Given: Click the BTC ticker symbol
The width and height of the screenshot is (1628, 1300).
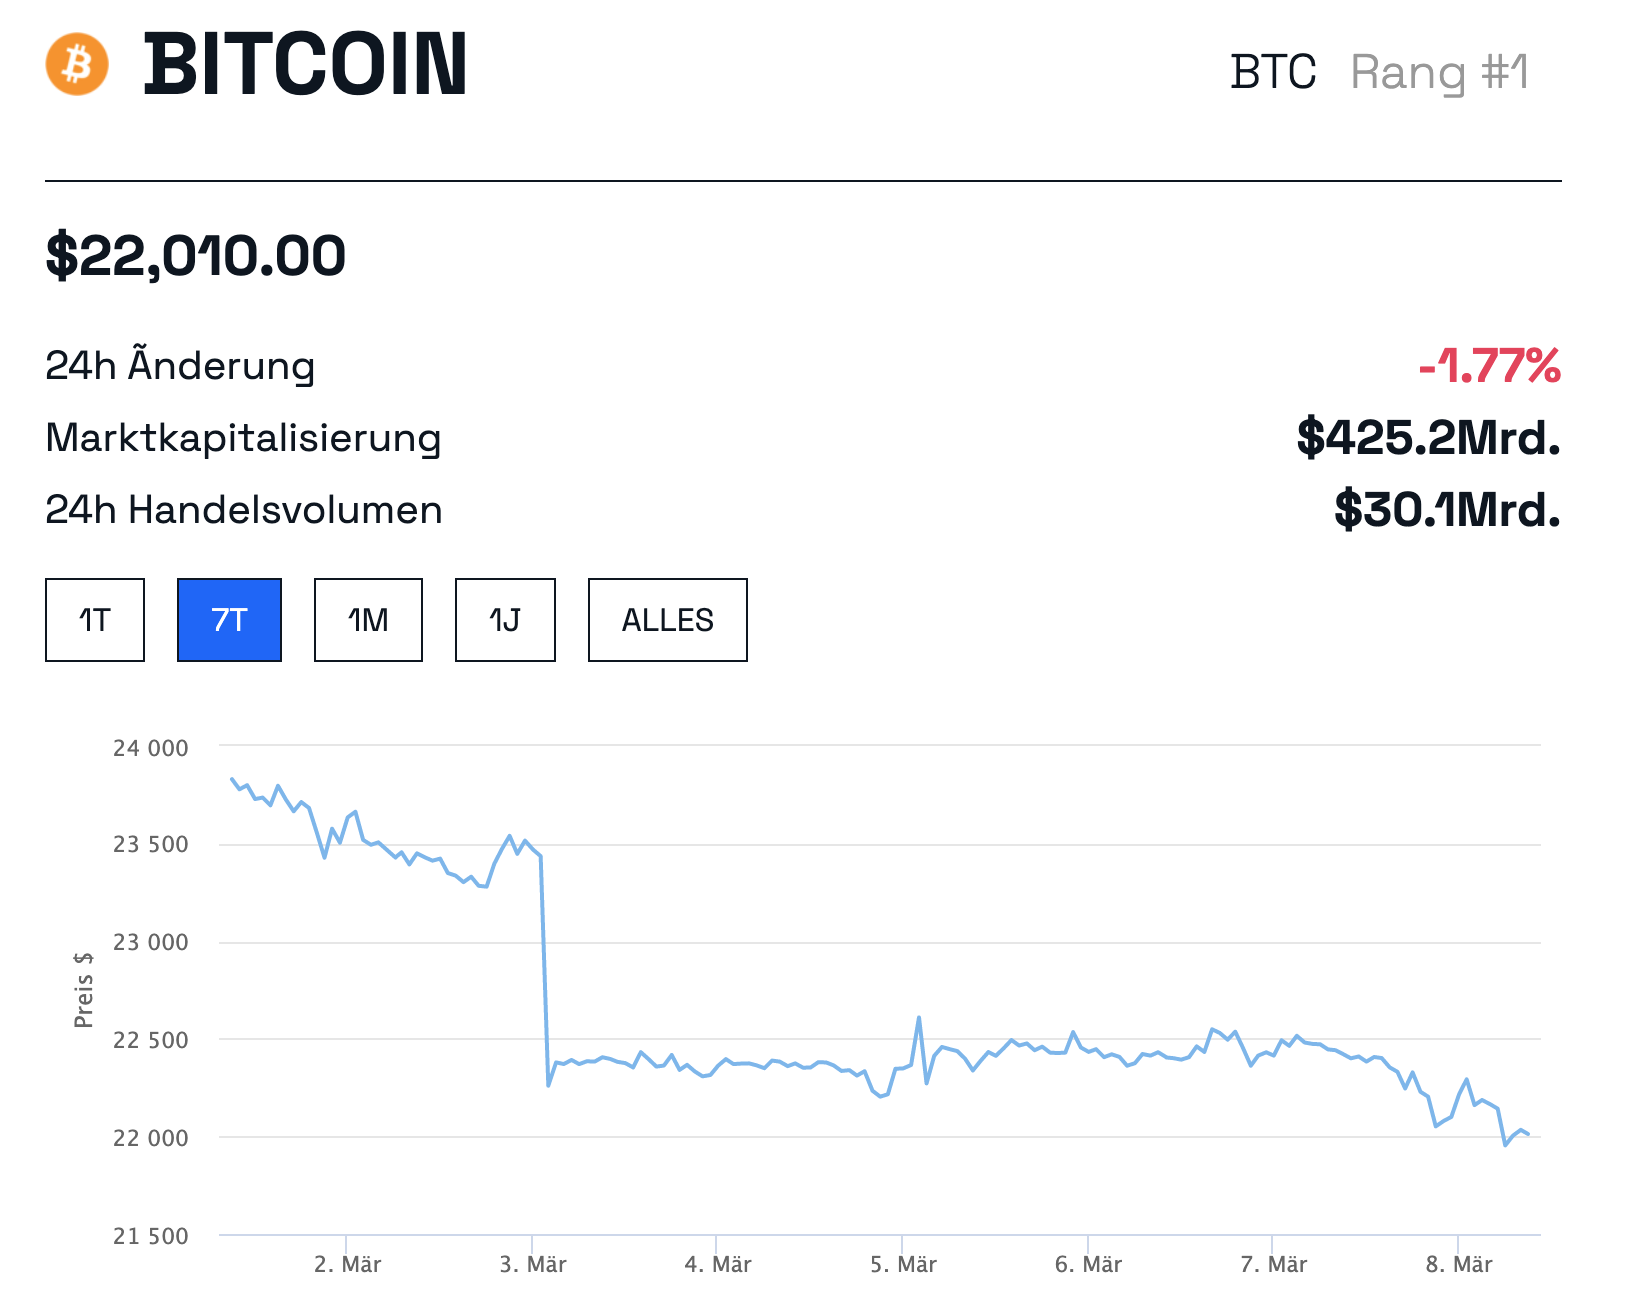Looking at the screenshot, I should tap(1273, 72).
